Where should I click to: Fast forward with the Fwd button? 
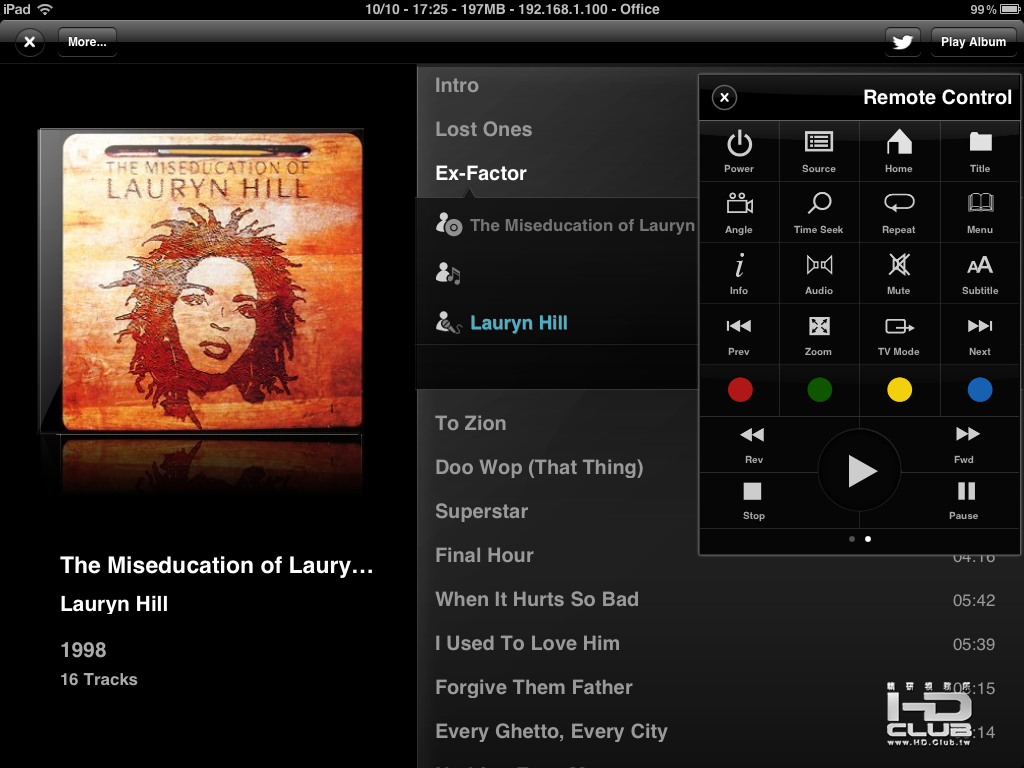click(965, 445)
